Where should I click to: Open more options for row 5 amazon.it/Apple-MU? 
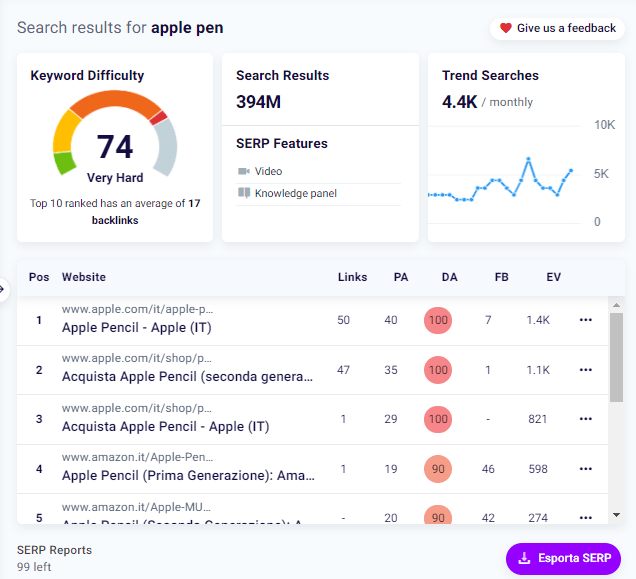pos(585,518)
